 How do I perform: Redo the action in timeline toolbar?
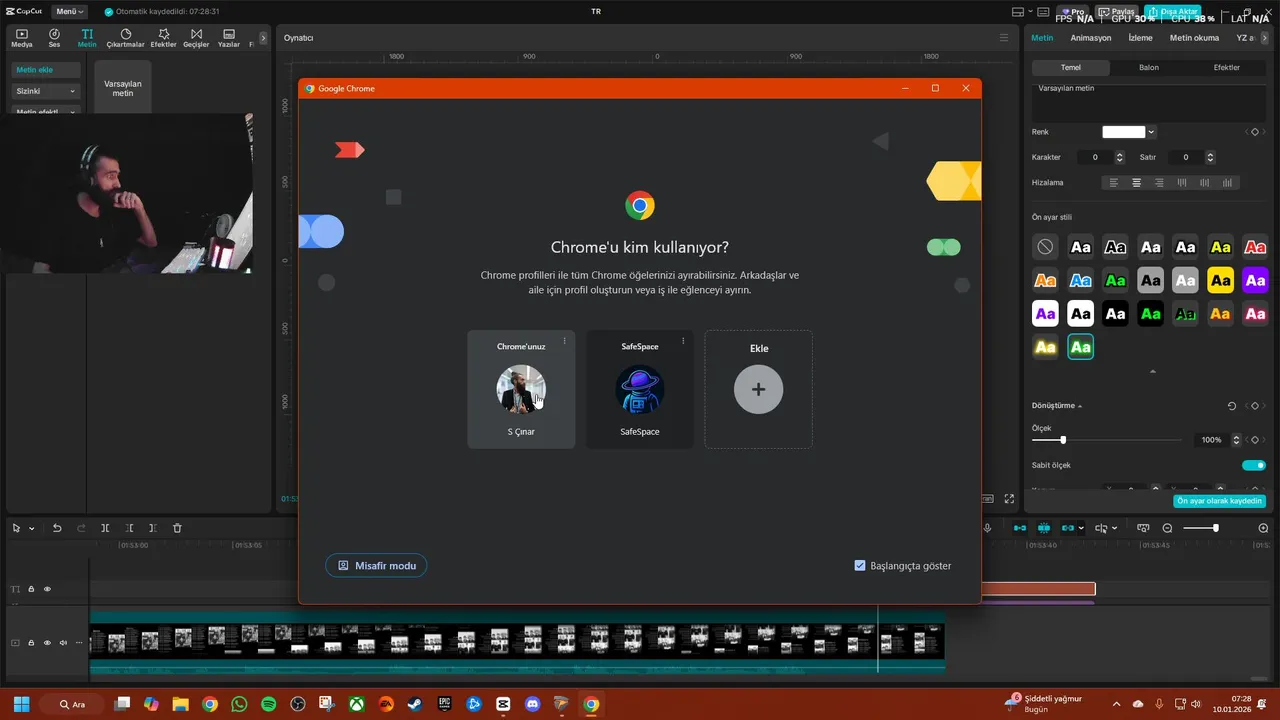tap(81, 528)
